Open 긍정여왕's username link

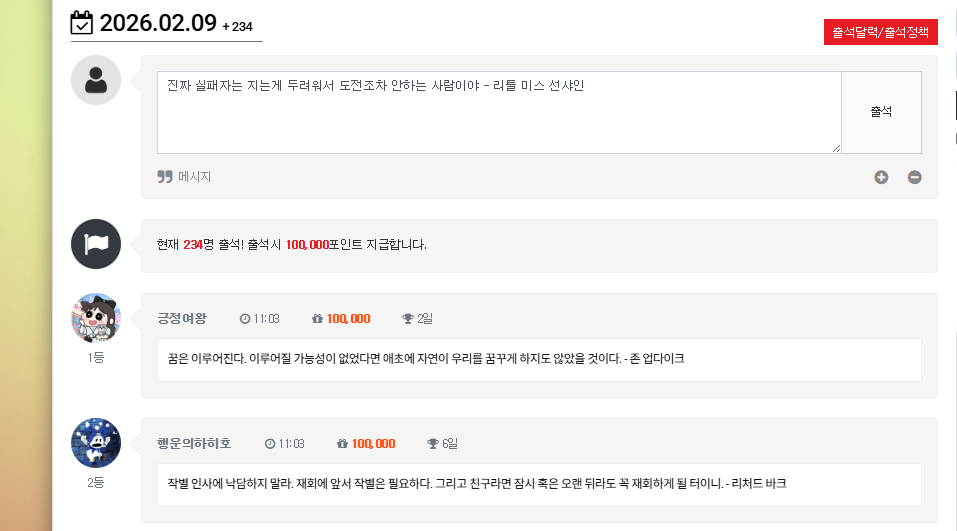point(181,319)
